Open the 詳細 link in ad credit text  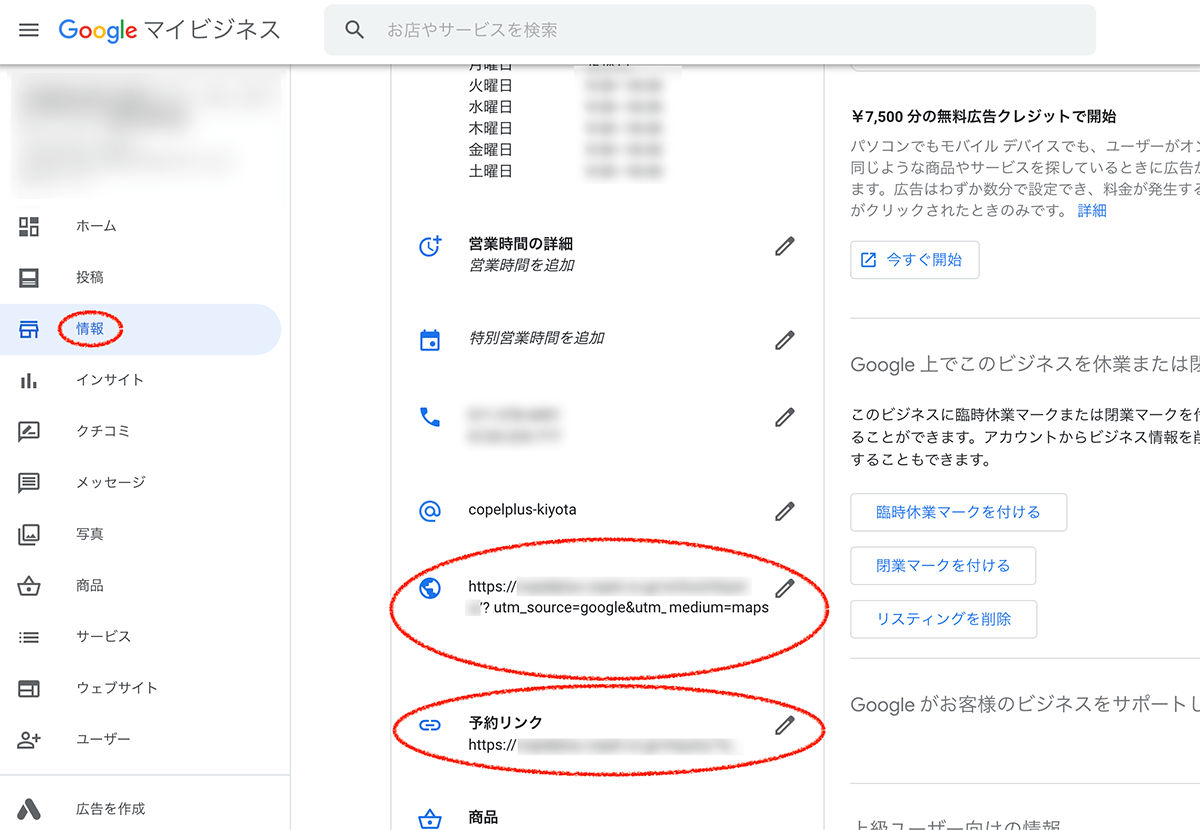coord(1092,211)
